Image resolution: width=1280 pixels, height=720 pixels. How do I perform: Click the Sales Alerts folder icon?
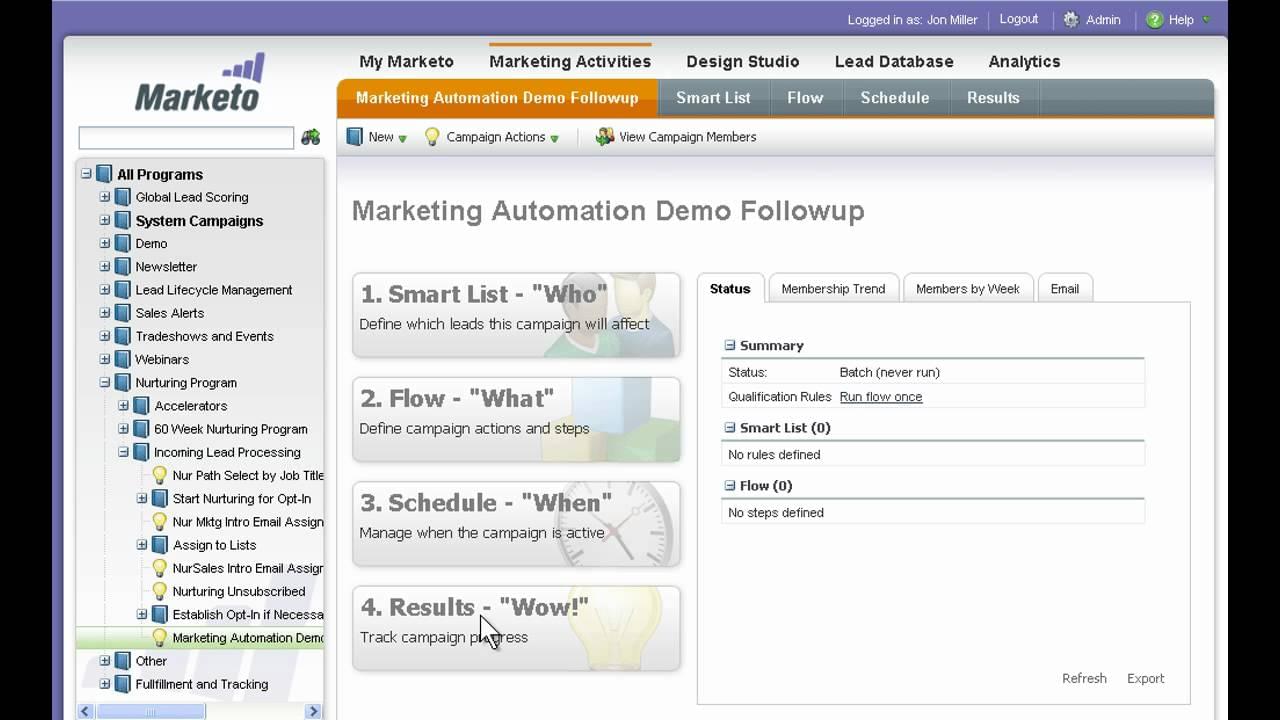(123, 313)
